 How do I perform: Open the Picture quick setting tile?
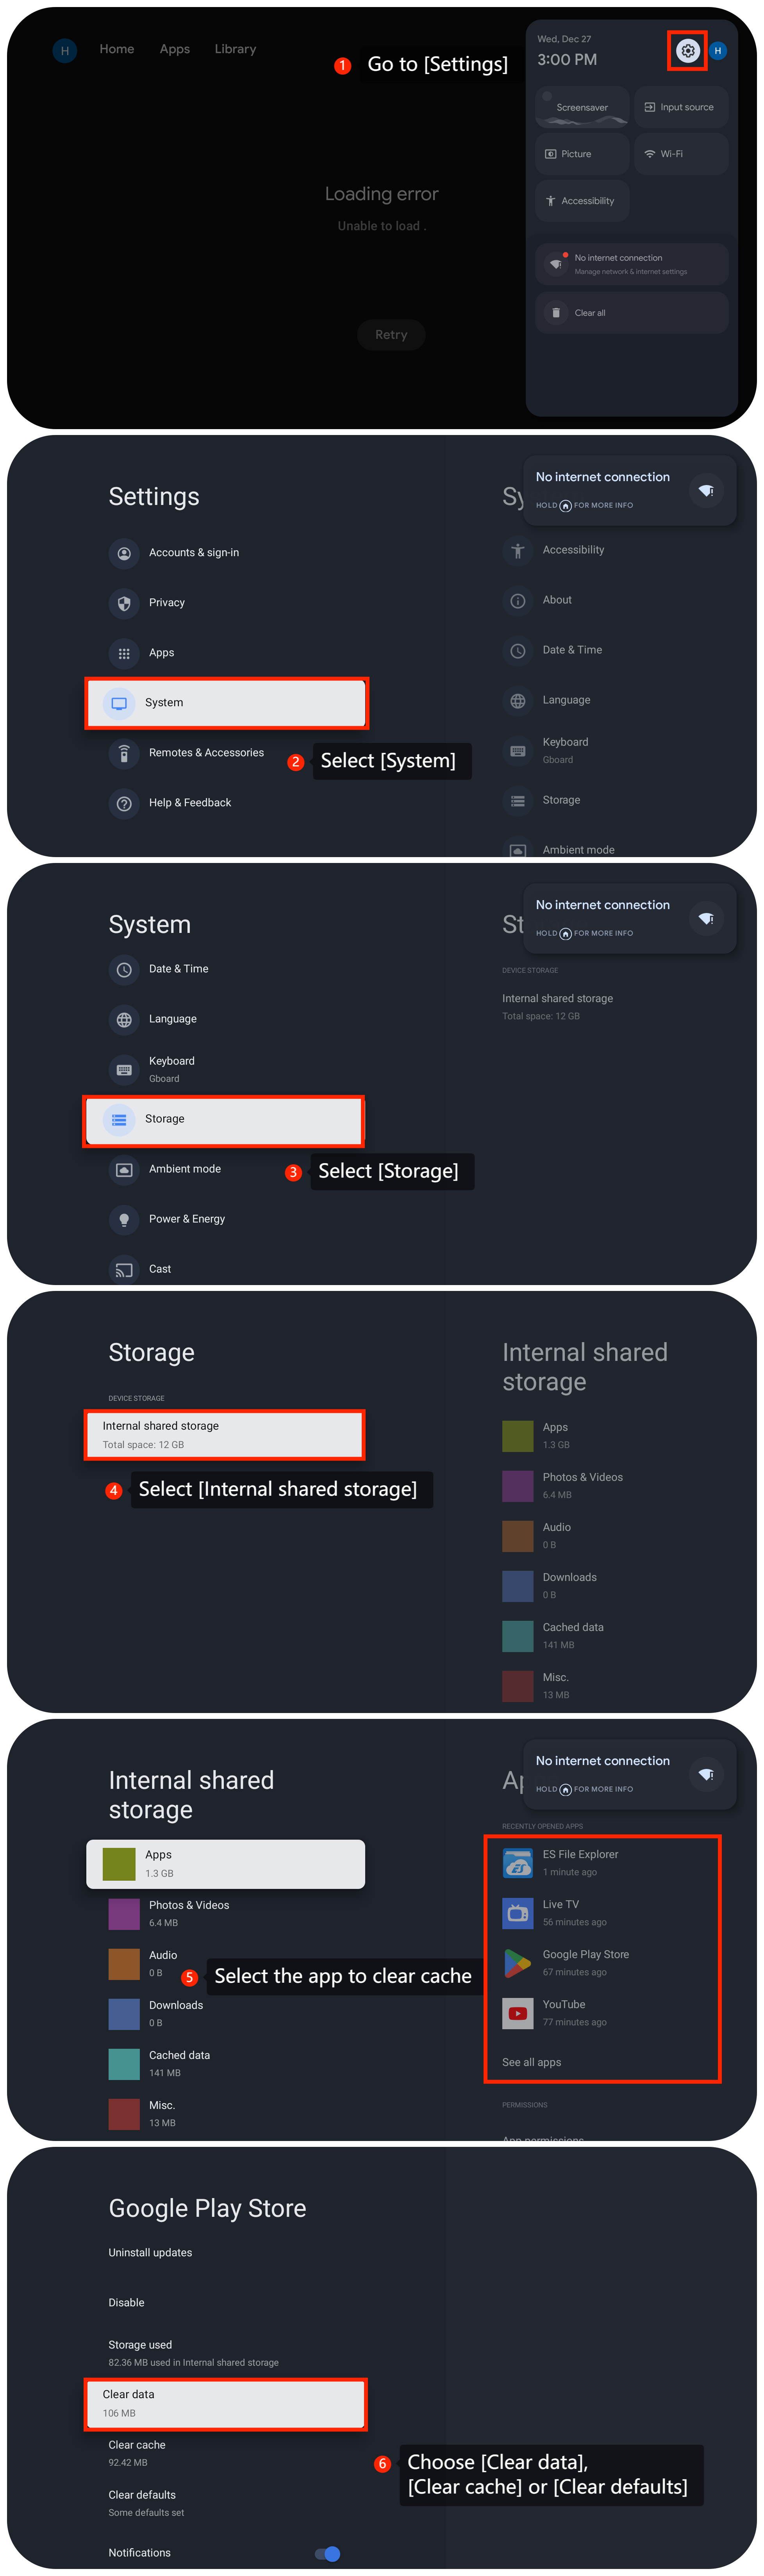[x=581, y=154]
